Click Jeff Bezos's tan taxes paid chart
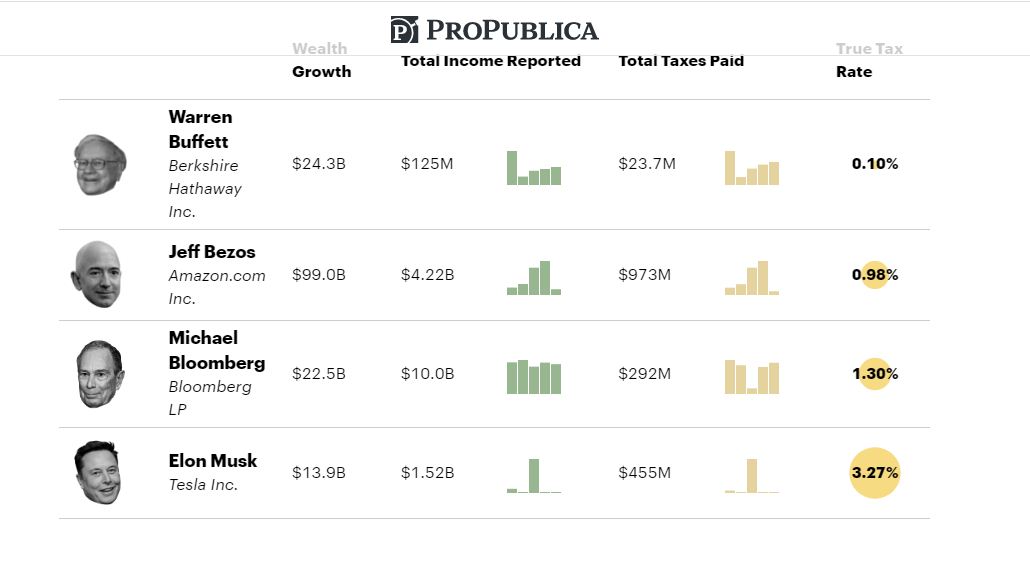 pos(752,278)
